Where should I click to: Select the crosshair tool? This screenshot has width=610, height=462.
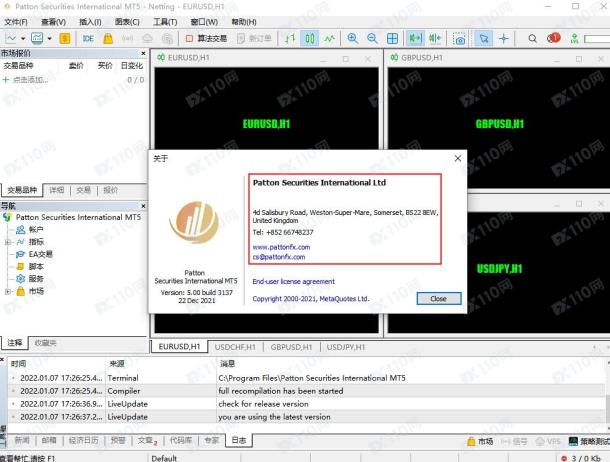click(x=504, y=38)
